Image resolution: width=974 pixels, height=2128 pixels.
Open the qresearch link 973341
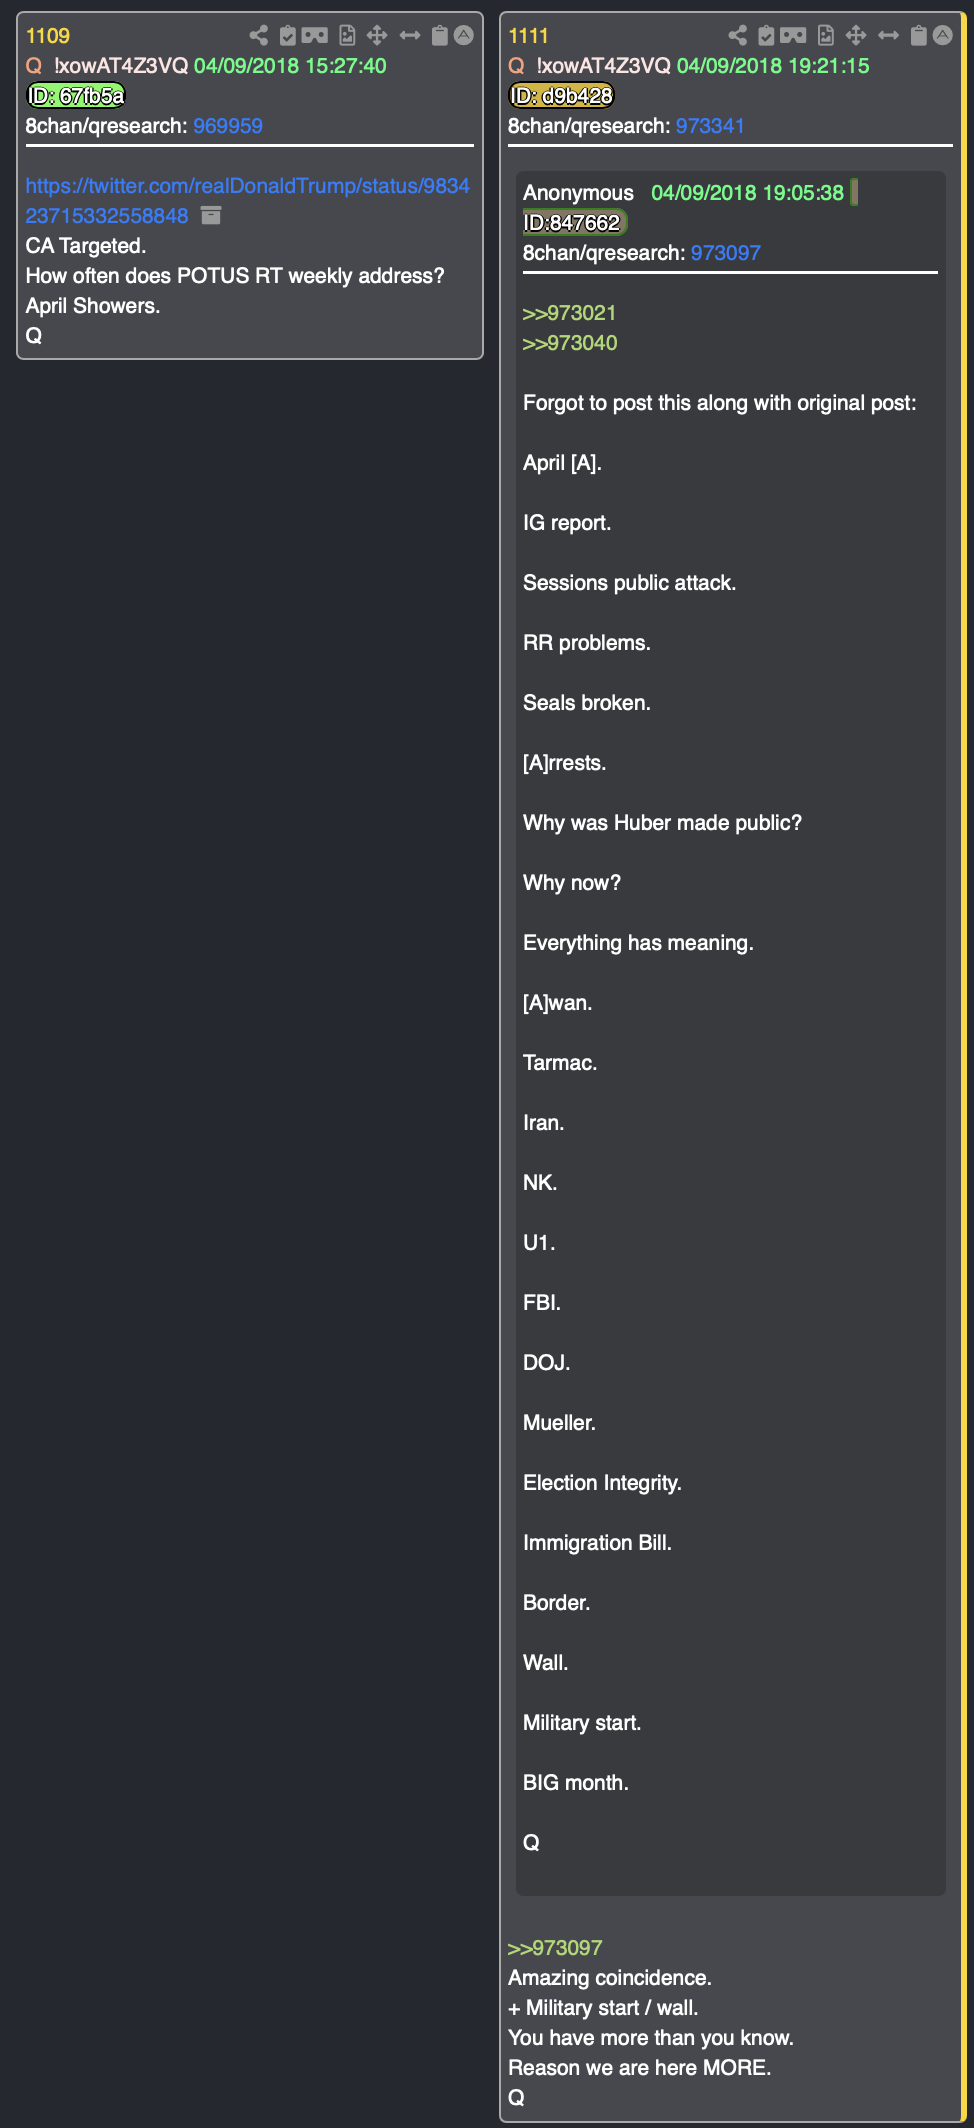coord(710,126)
